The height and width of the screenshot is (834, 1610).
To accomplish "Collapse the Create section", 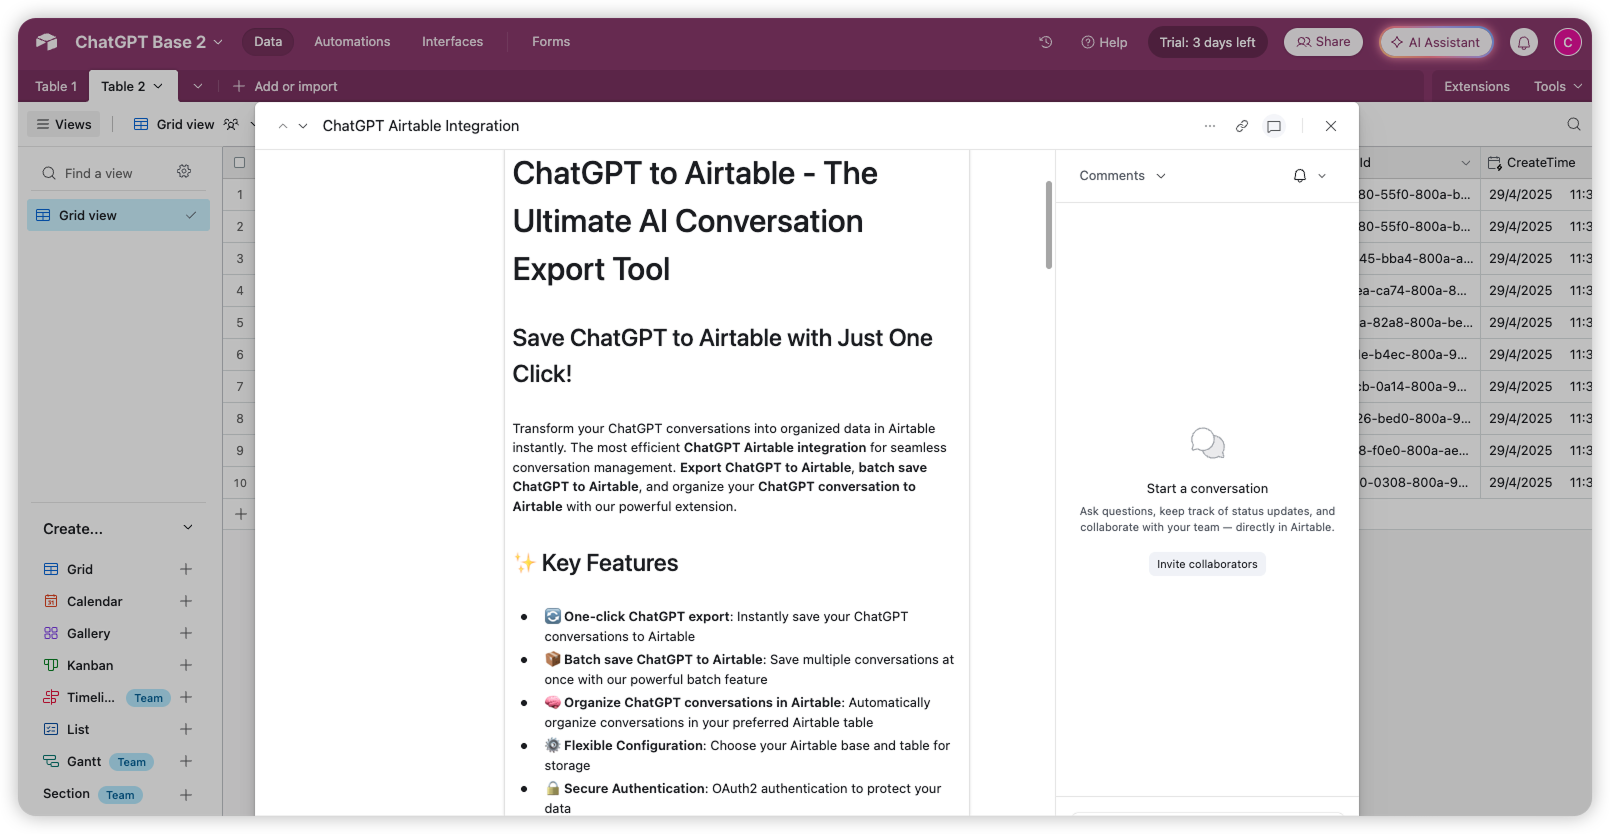I will [x=188, y=528].
